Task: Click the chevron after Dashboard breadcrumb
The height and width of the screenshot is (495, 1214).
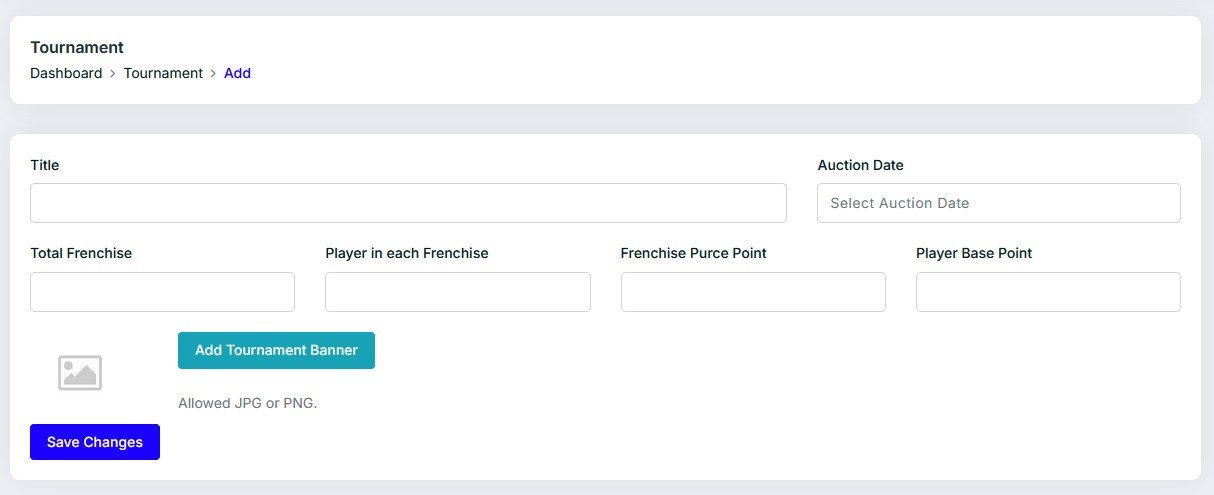Action: click(113, 74)
